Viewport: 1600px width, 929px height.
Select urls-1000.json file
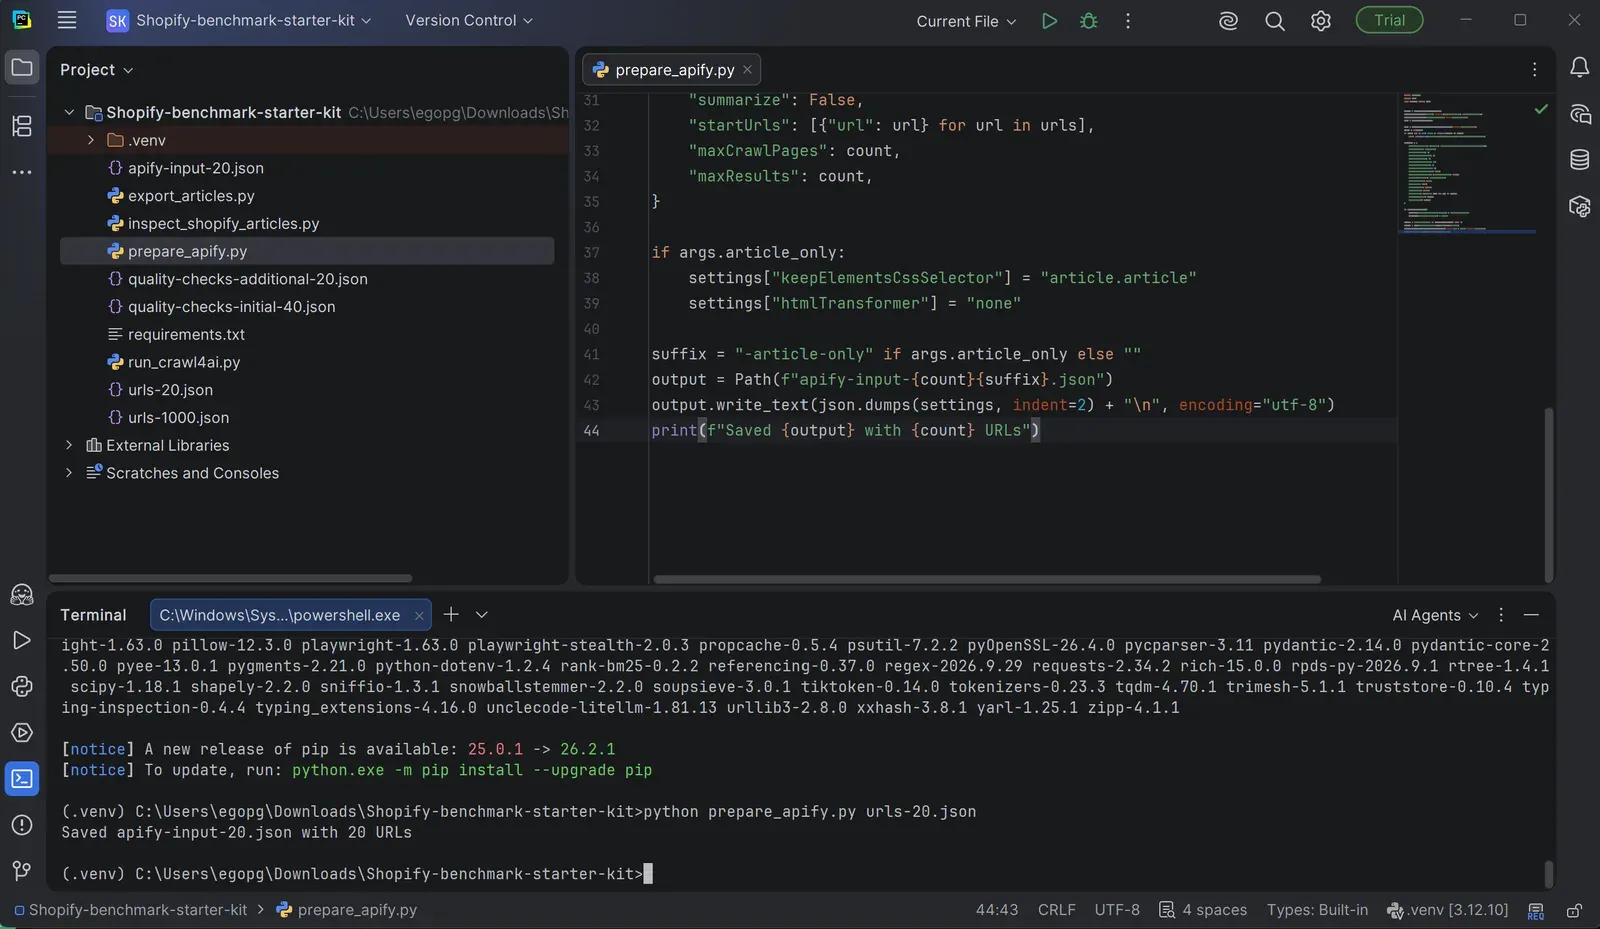178,417
